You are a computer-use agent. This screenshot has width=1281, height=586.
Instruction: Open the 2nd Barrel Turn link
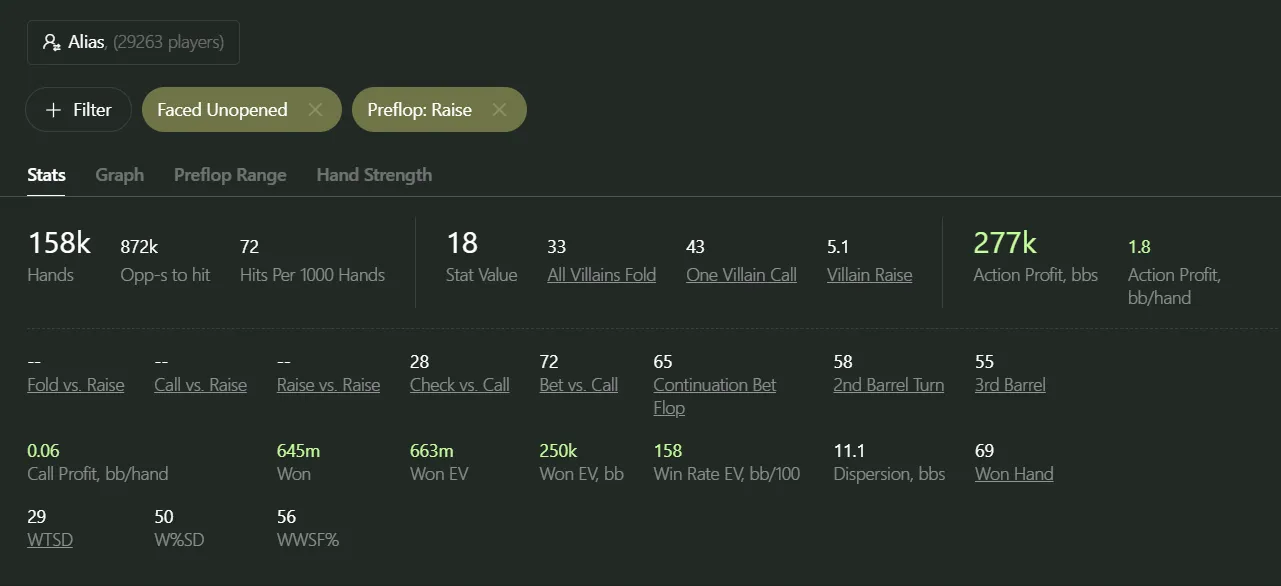click(x=888, y=385)
